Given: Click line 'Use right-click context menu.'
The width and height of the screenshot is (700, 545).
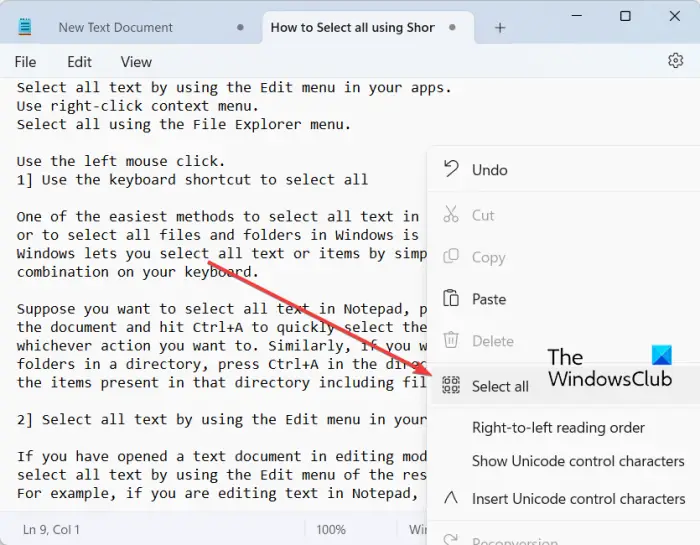Looking at the screenshot, I should tap(138, 106).
